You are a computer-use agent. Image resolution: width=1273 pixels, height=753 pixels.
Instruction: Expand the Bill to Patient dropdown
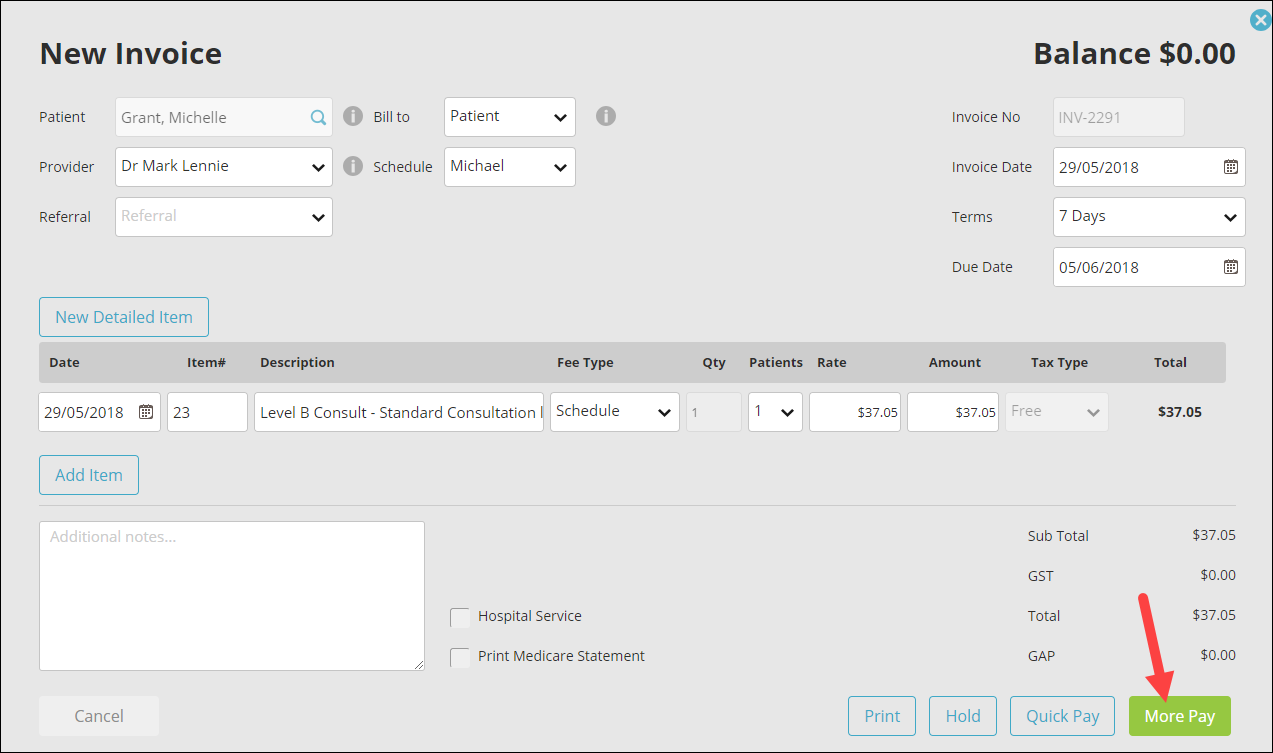pos(510,117)
